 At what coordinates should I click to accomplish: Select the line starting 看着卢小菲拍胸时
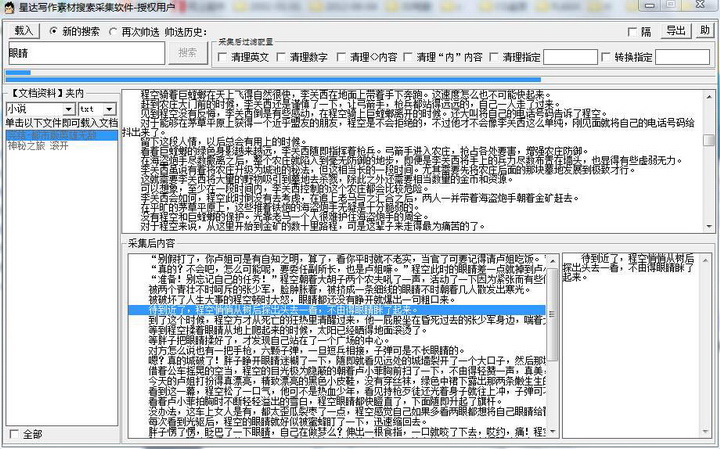pyautogui.click(x=337, y=401)
